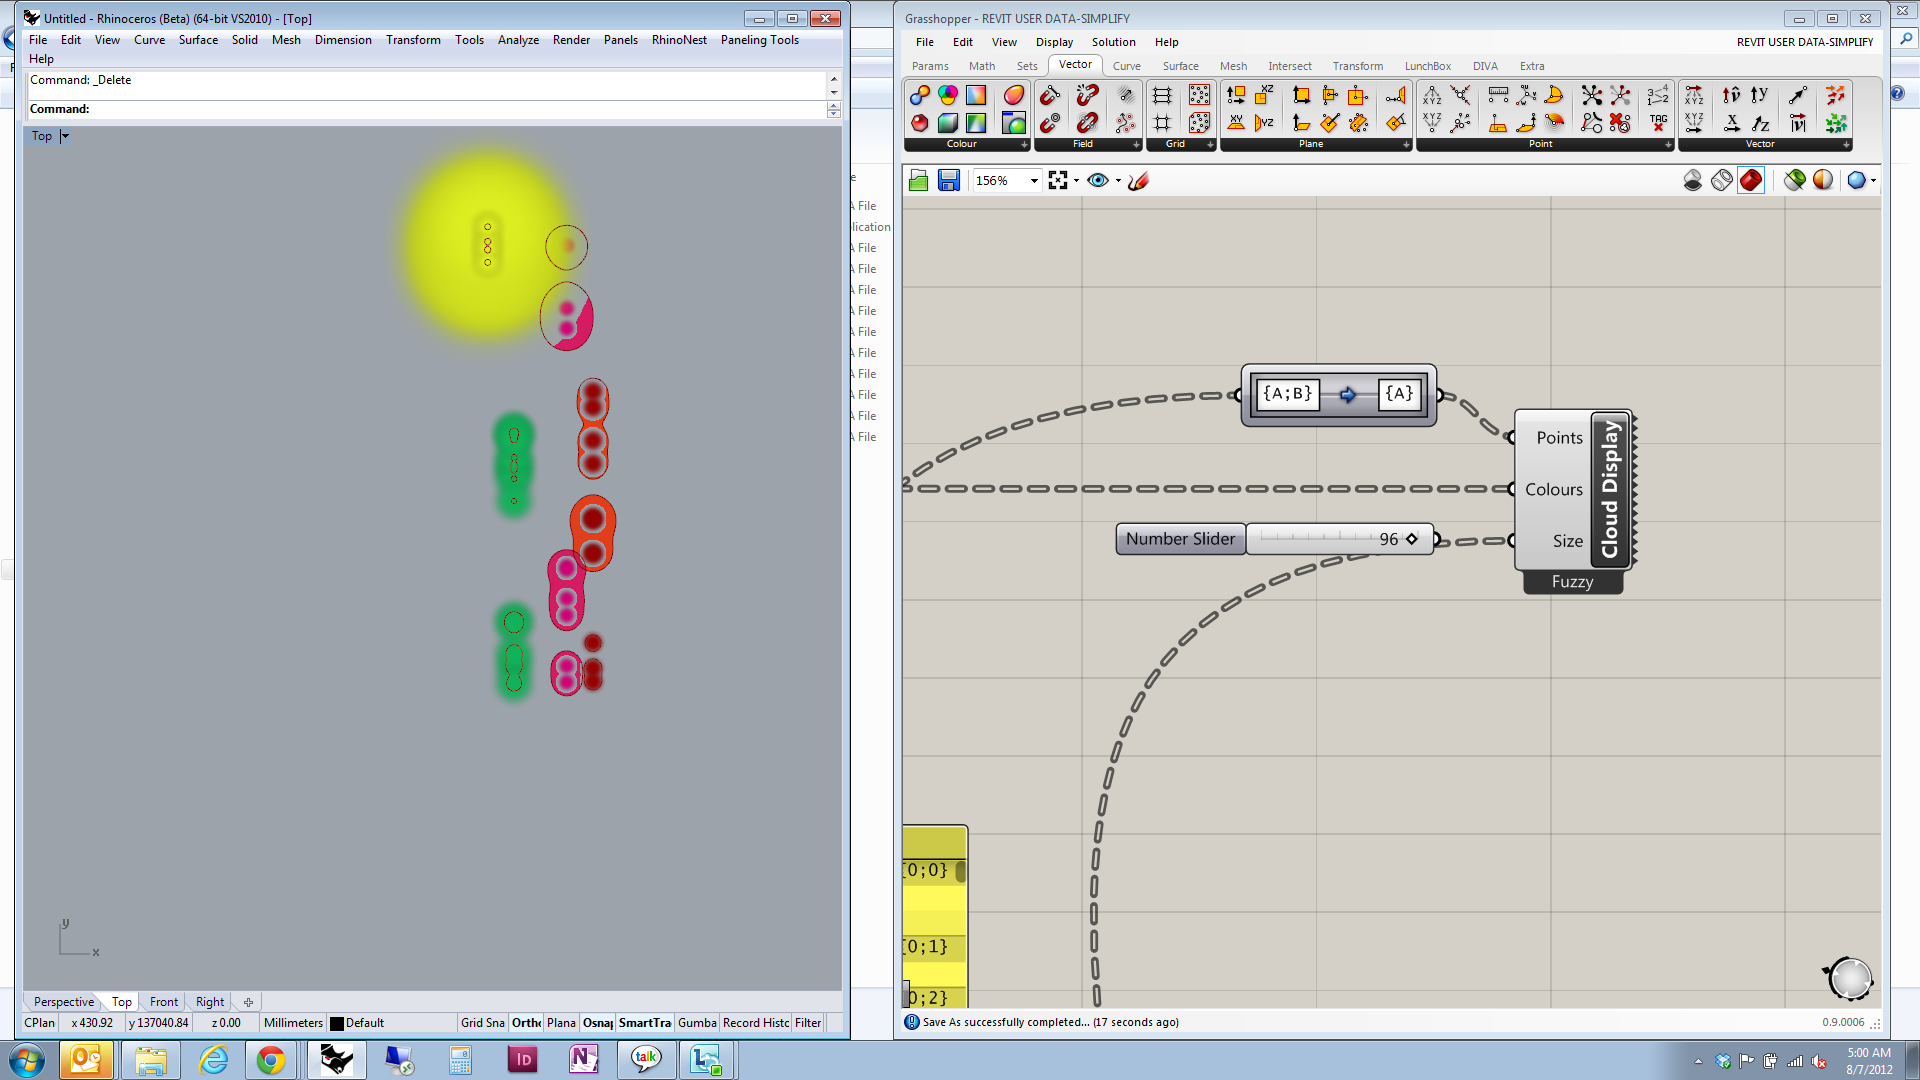Toggle Osnap in Rhino status bar
The image size is (1920, 1080).
pos(597,1023)
